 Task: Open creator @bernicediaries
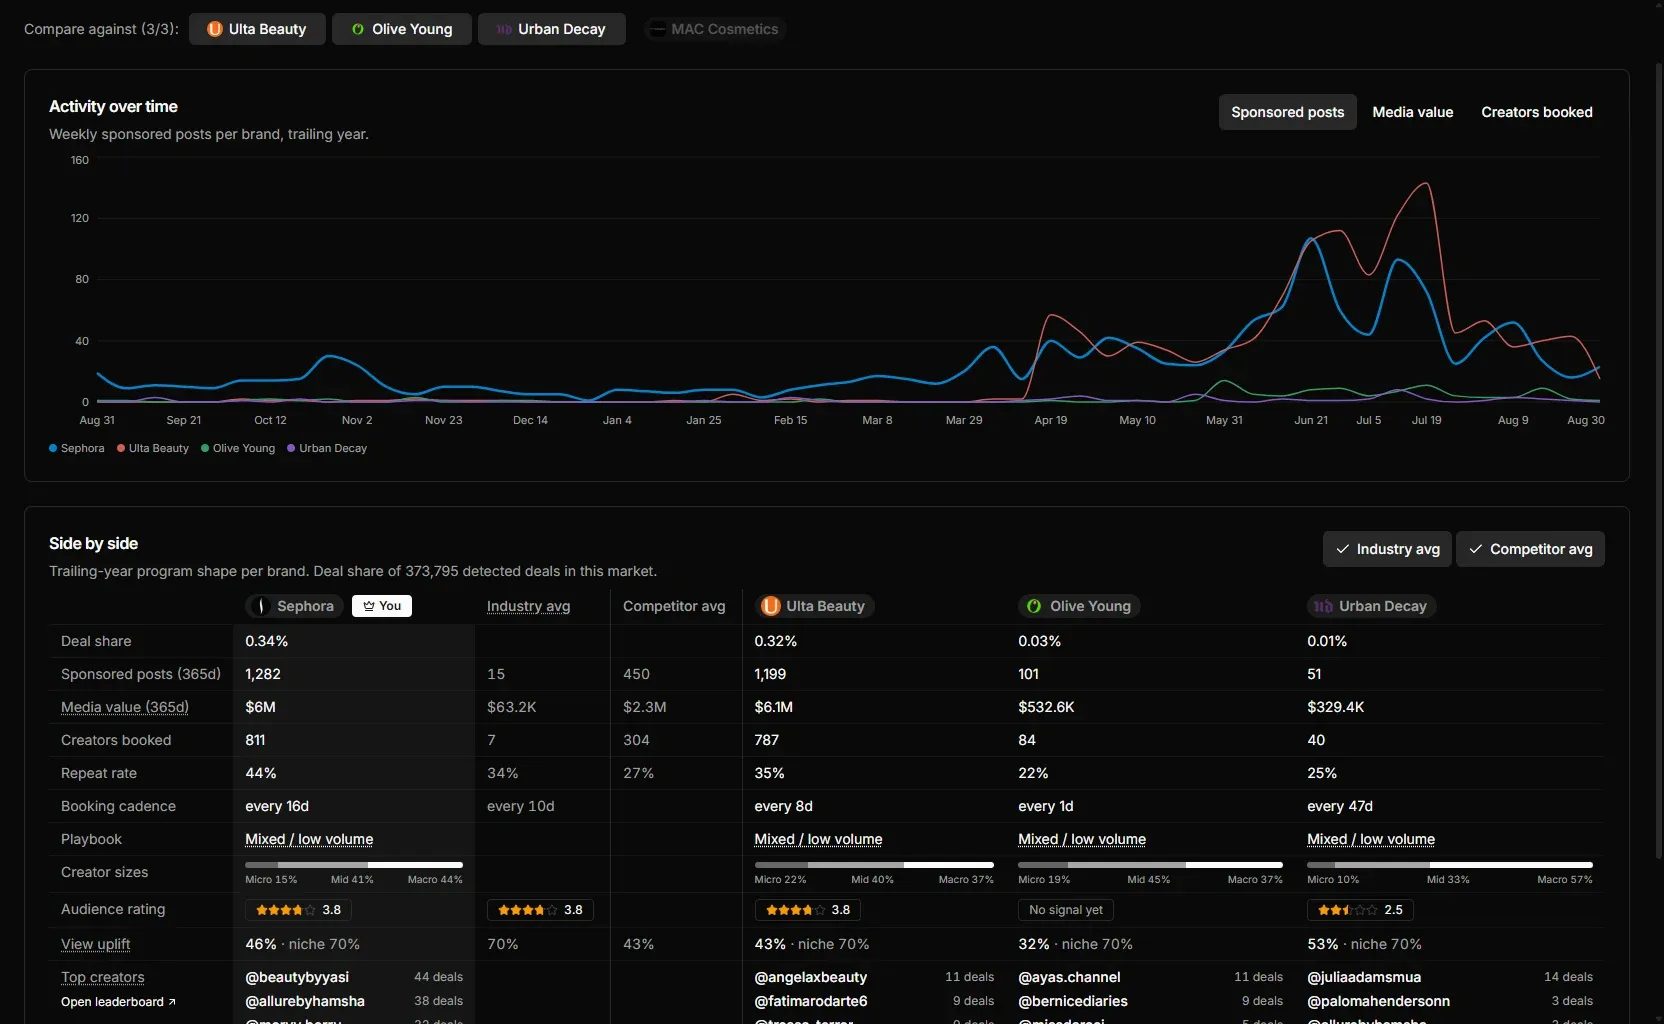[x=1073, y=1001]
